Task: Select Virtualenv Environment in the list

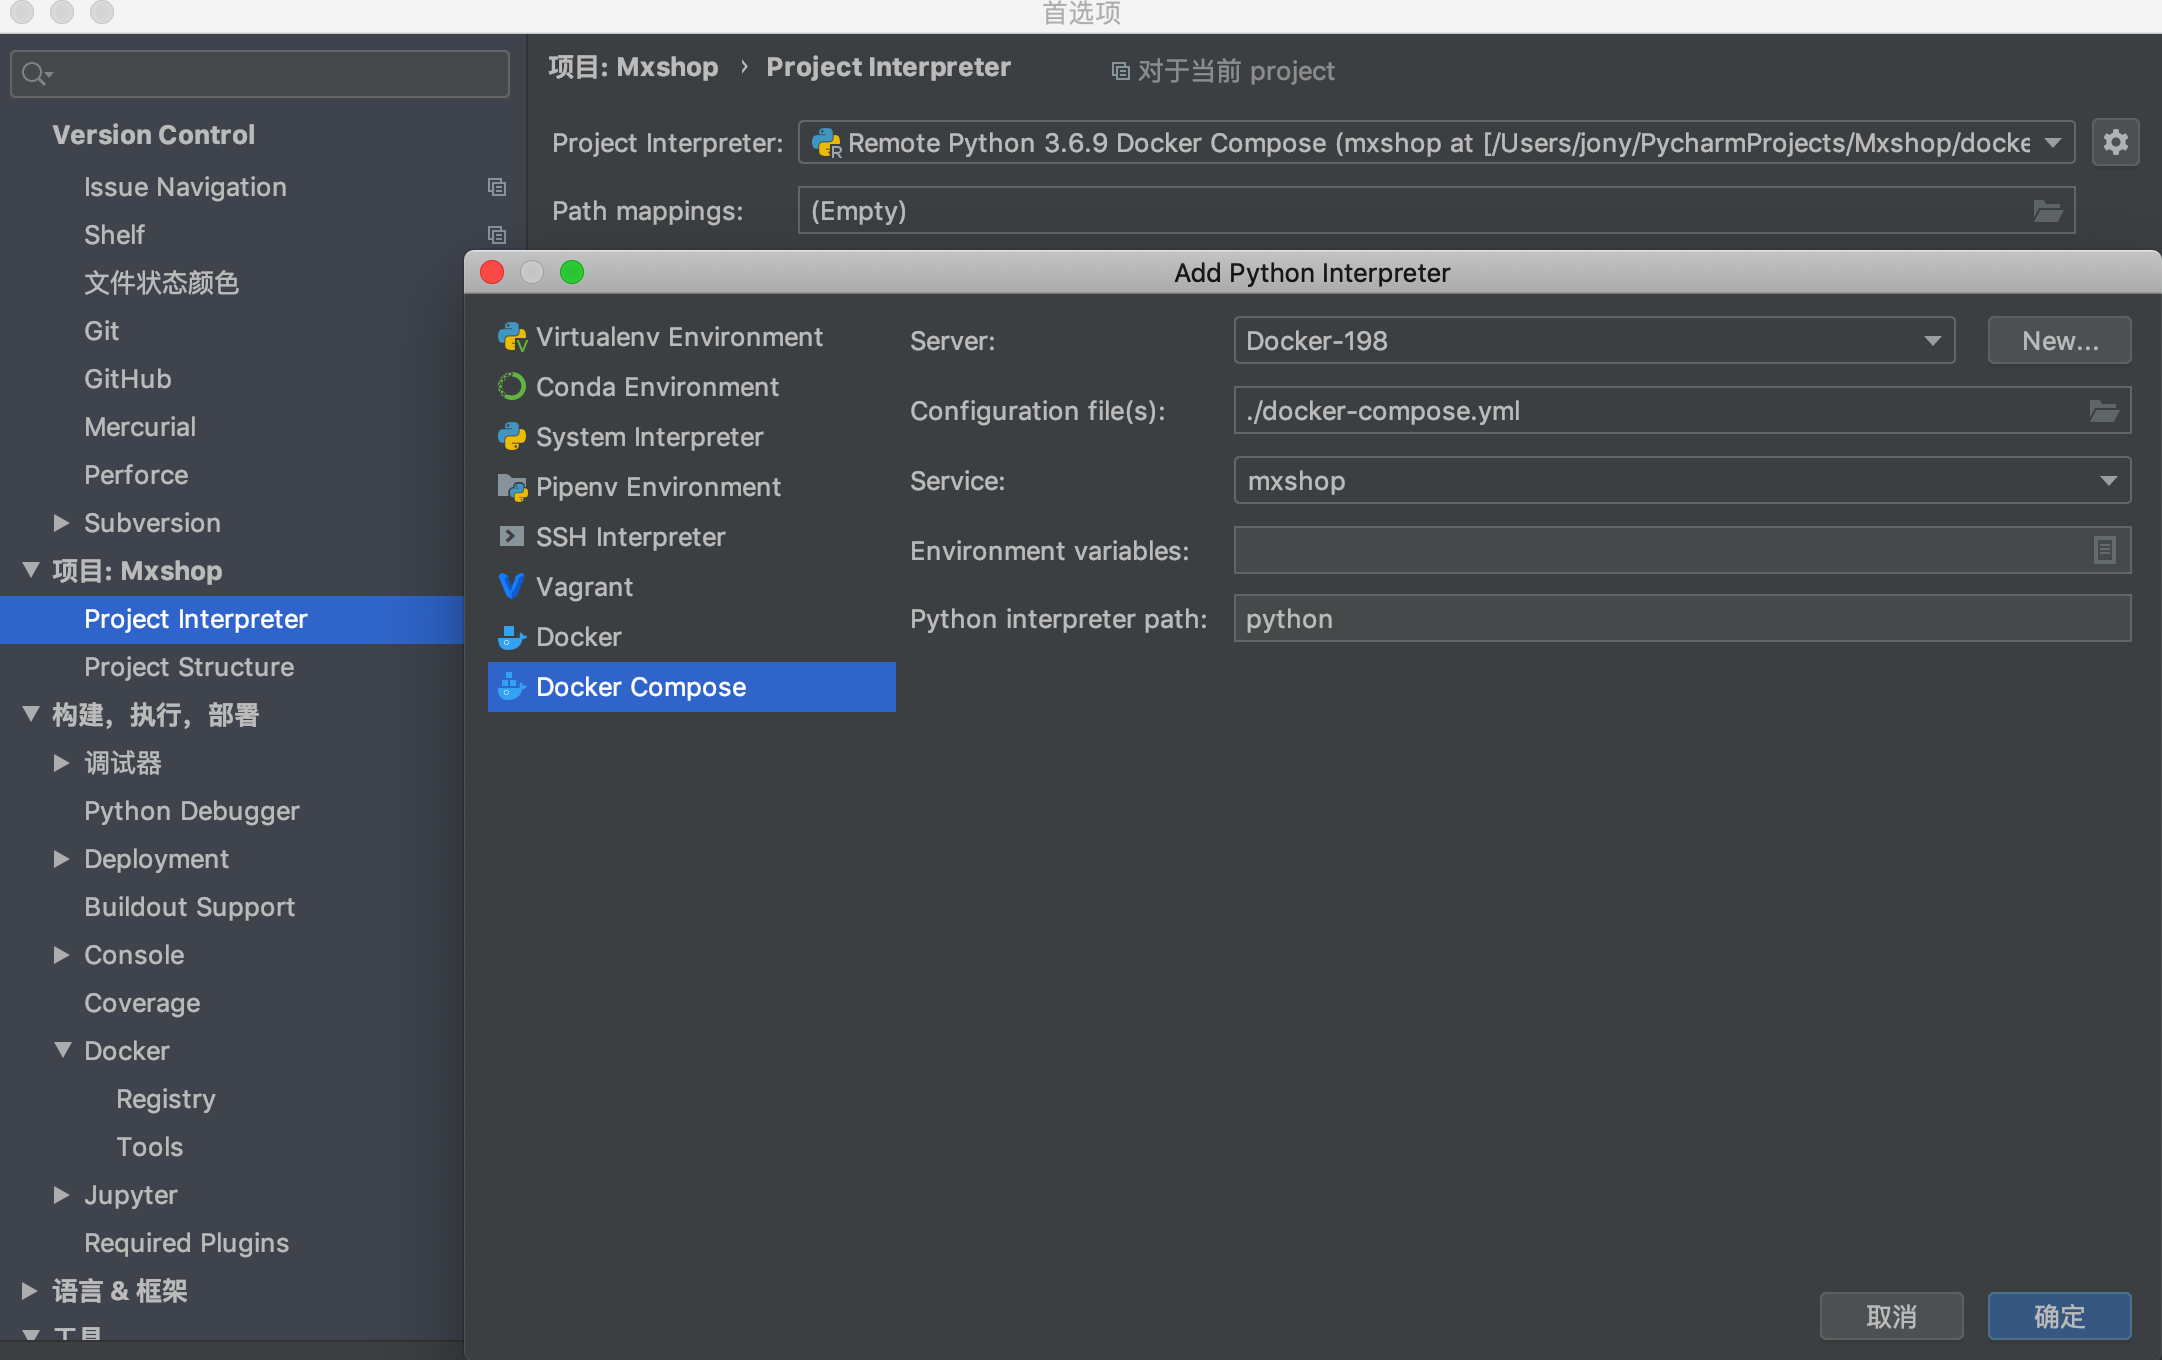Action: [679, 337]
